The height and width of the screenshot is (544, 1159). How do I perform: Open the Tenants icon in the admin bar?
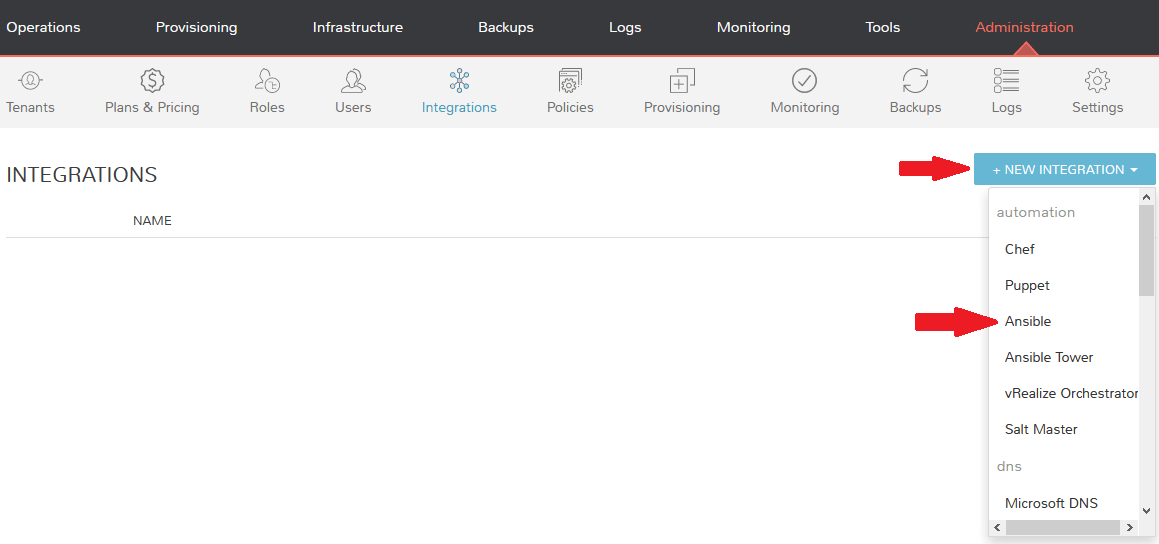(30, 81)
